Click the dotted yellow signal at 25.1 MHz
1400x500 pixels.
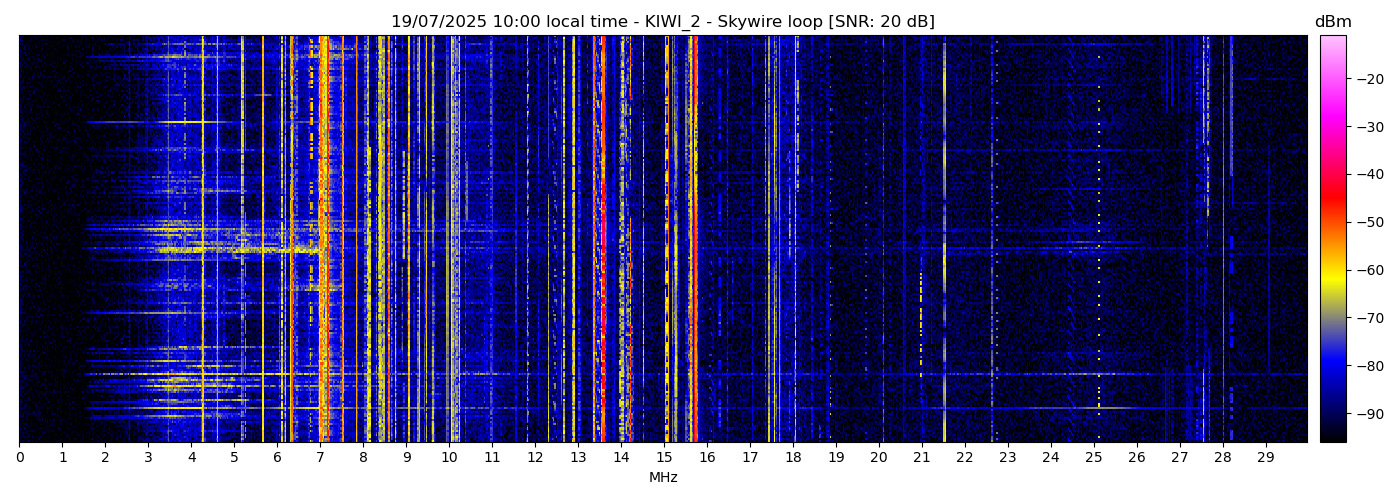point(1098,240)
